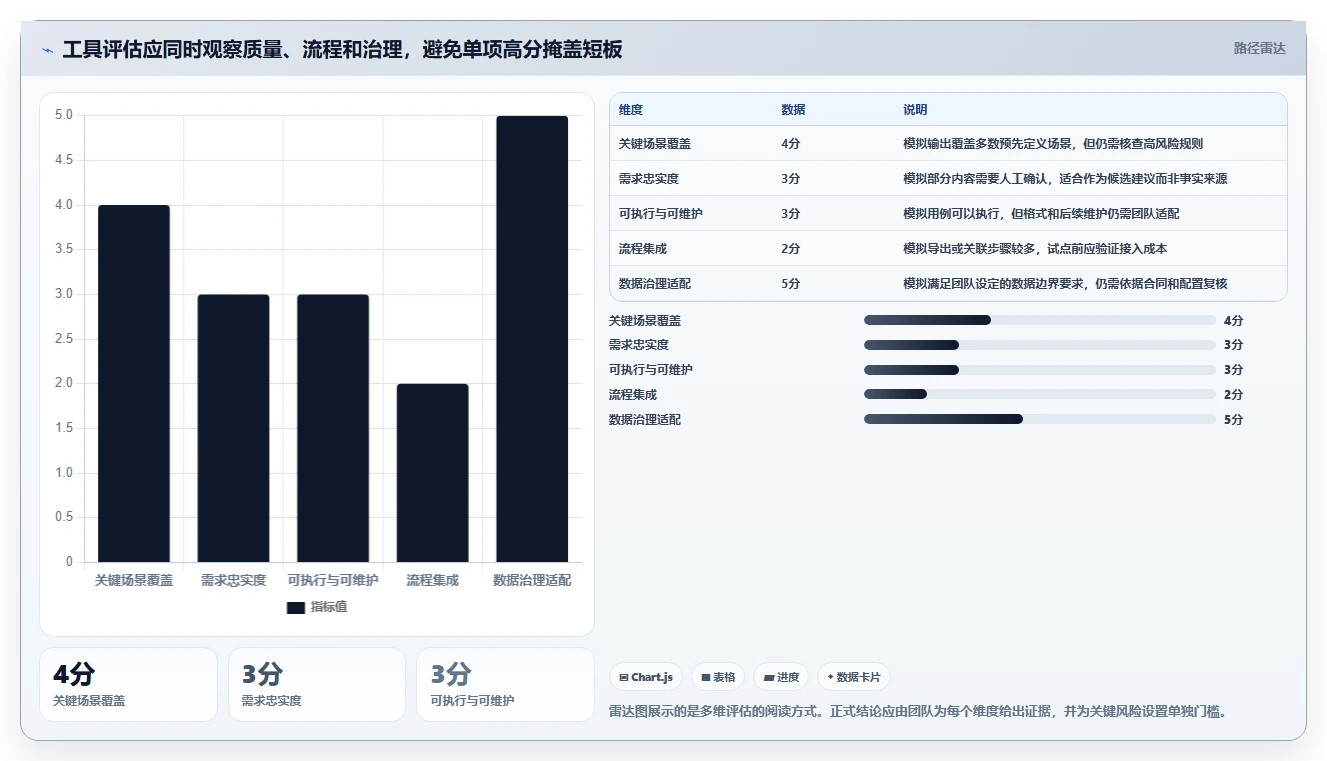This screenshot has width=1327, height=761.
Task: Click the description about 后续维护仍需团队适配
Action: 1041,214
